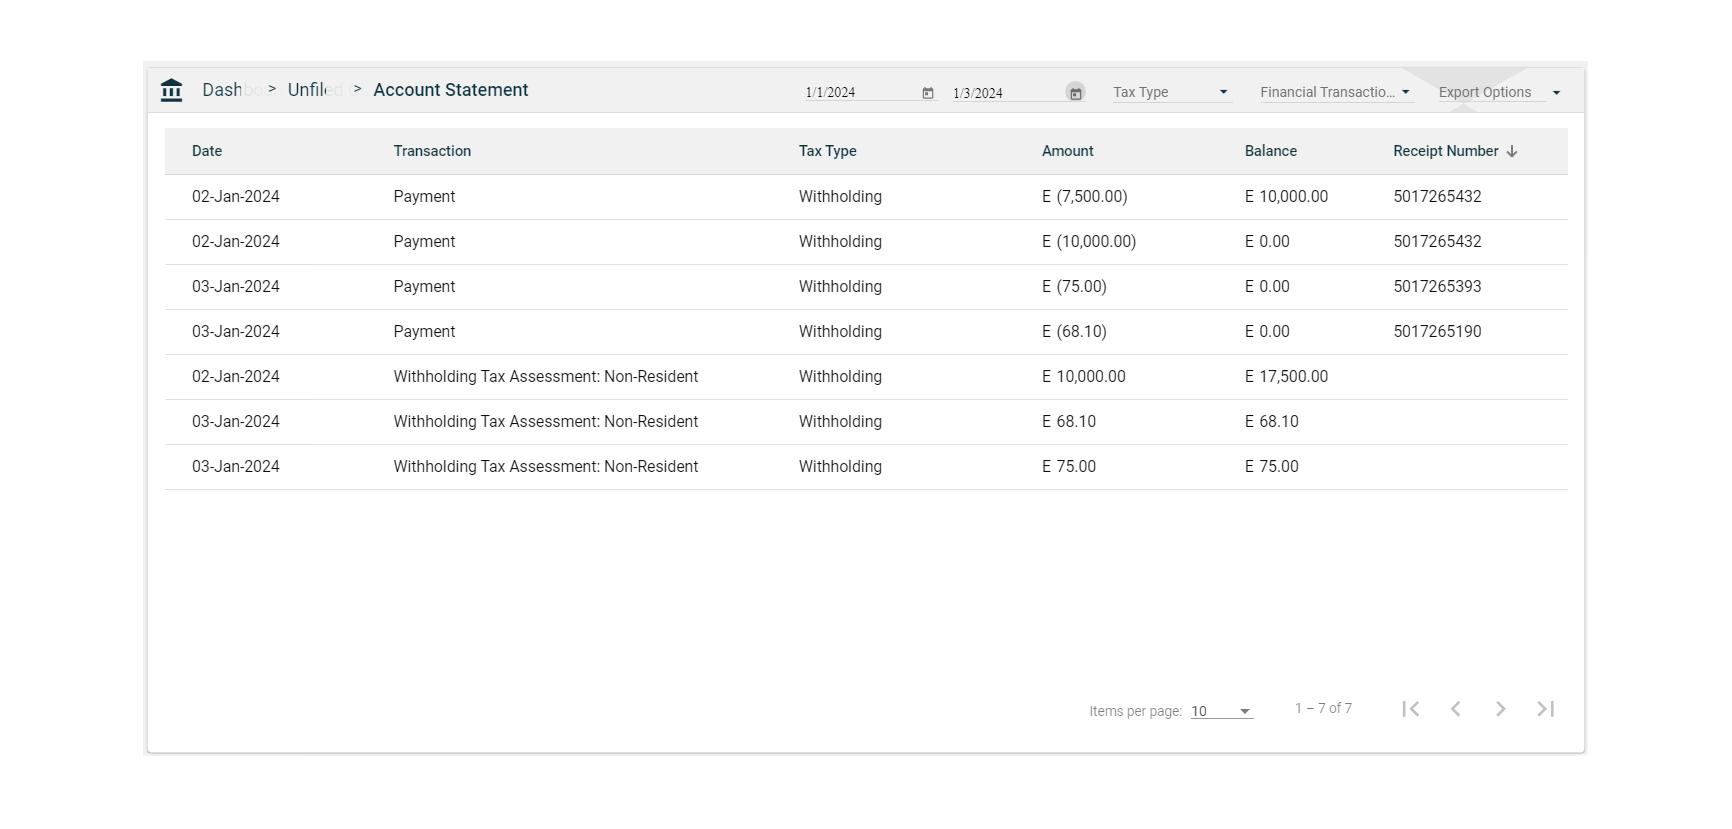Open the Export Options dropdown
The height and width of the screenshot is (829, 1732).
1498,92
